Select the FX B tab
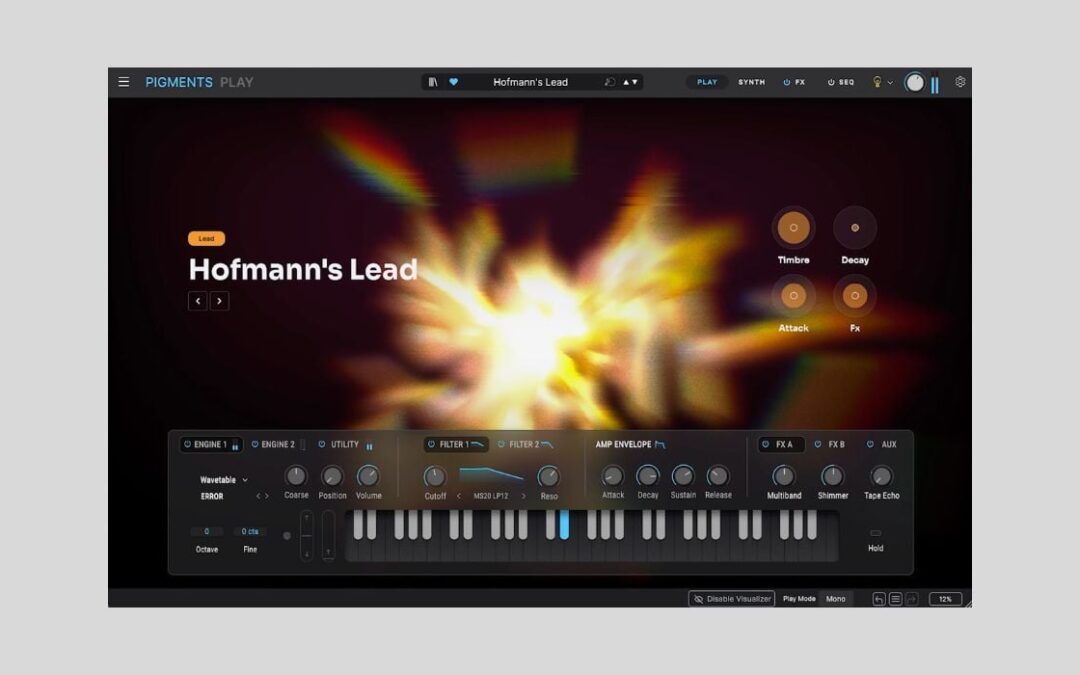 tap(836, 444)
